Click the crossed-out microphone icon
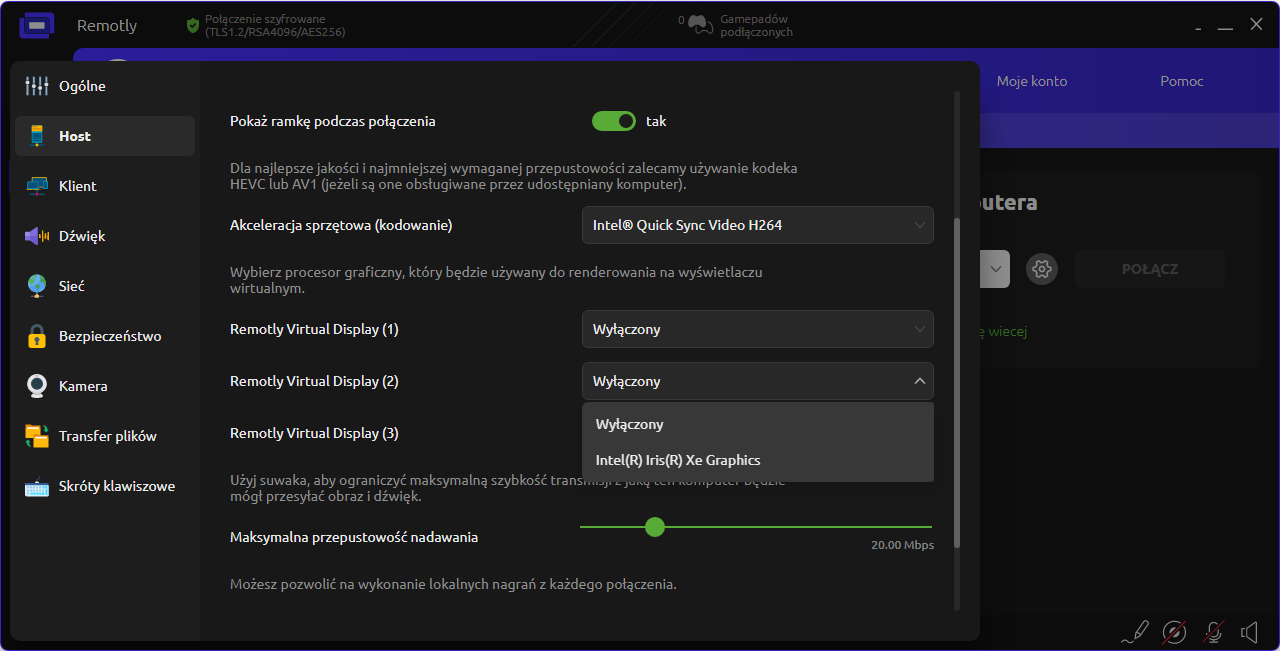The image size is (1280, 651). [1213, 632]
